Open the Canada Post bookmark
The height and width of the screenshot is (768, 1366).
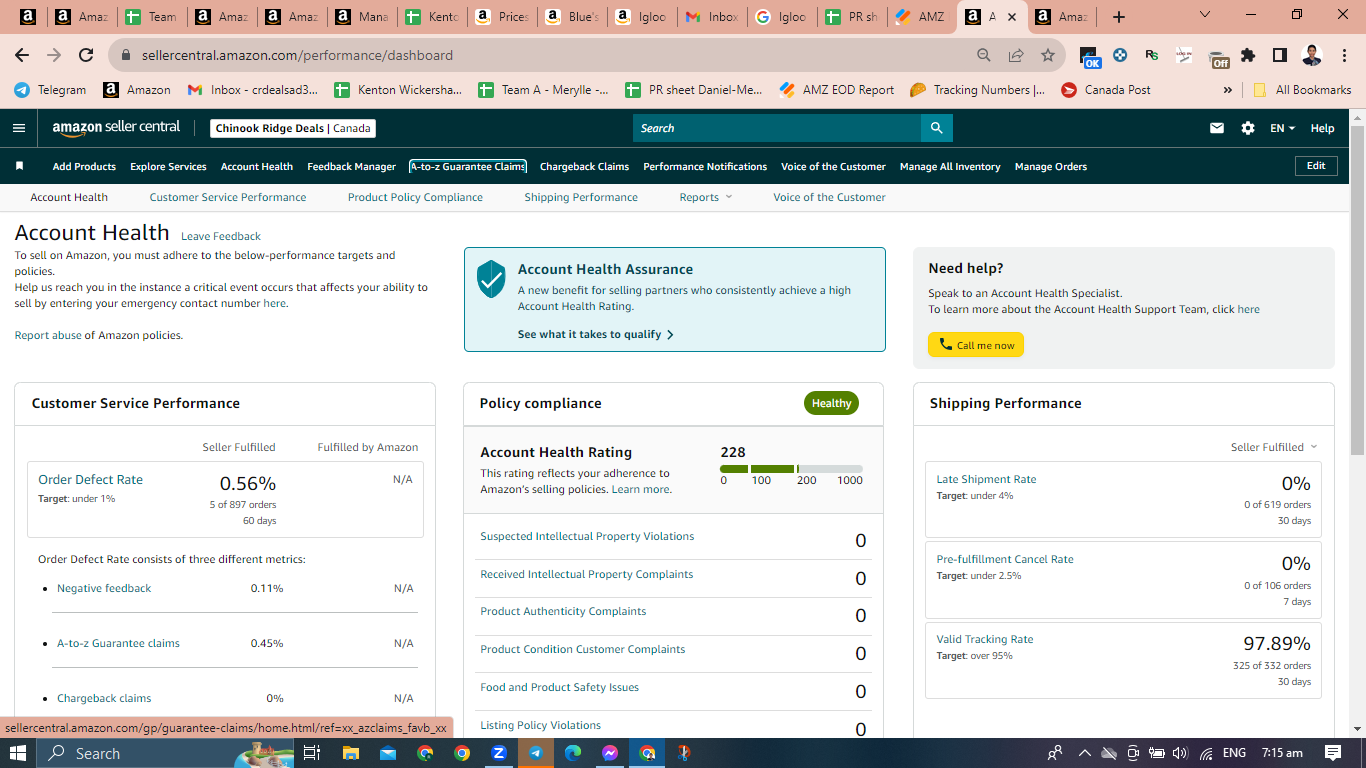(1105, 90)
